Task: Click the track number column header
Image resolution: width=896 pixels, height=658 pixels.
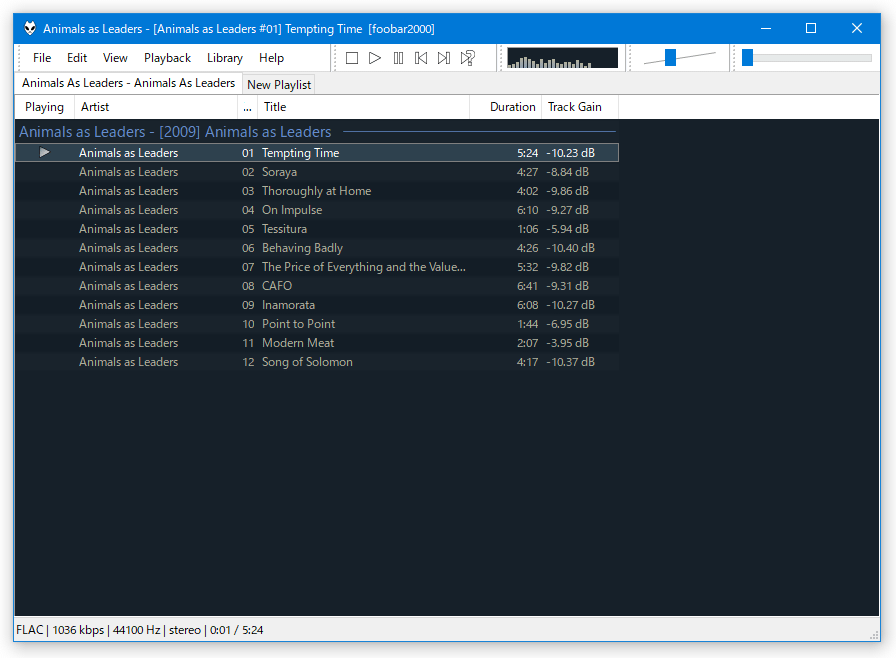Action: click(247, 107)
